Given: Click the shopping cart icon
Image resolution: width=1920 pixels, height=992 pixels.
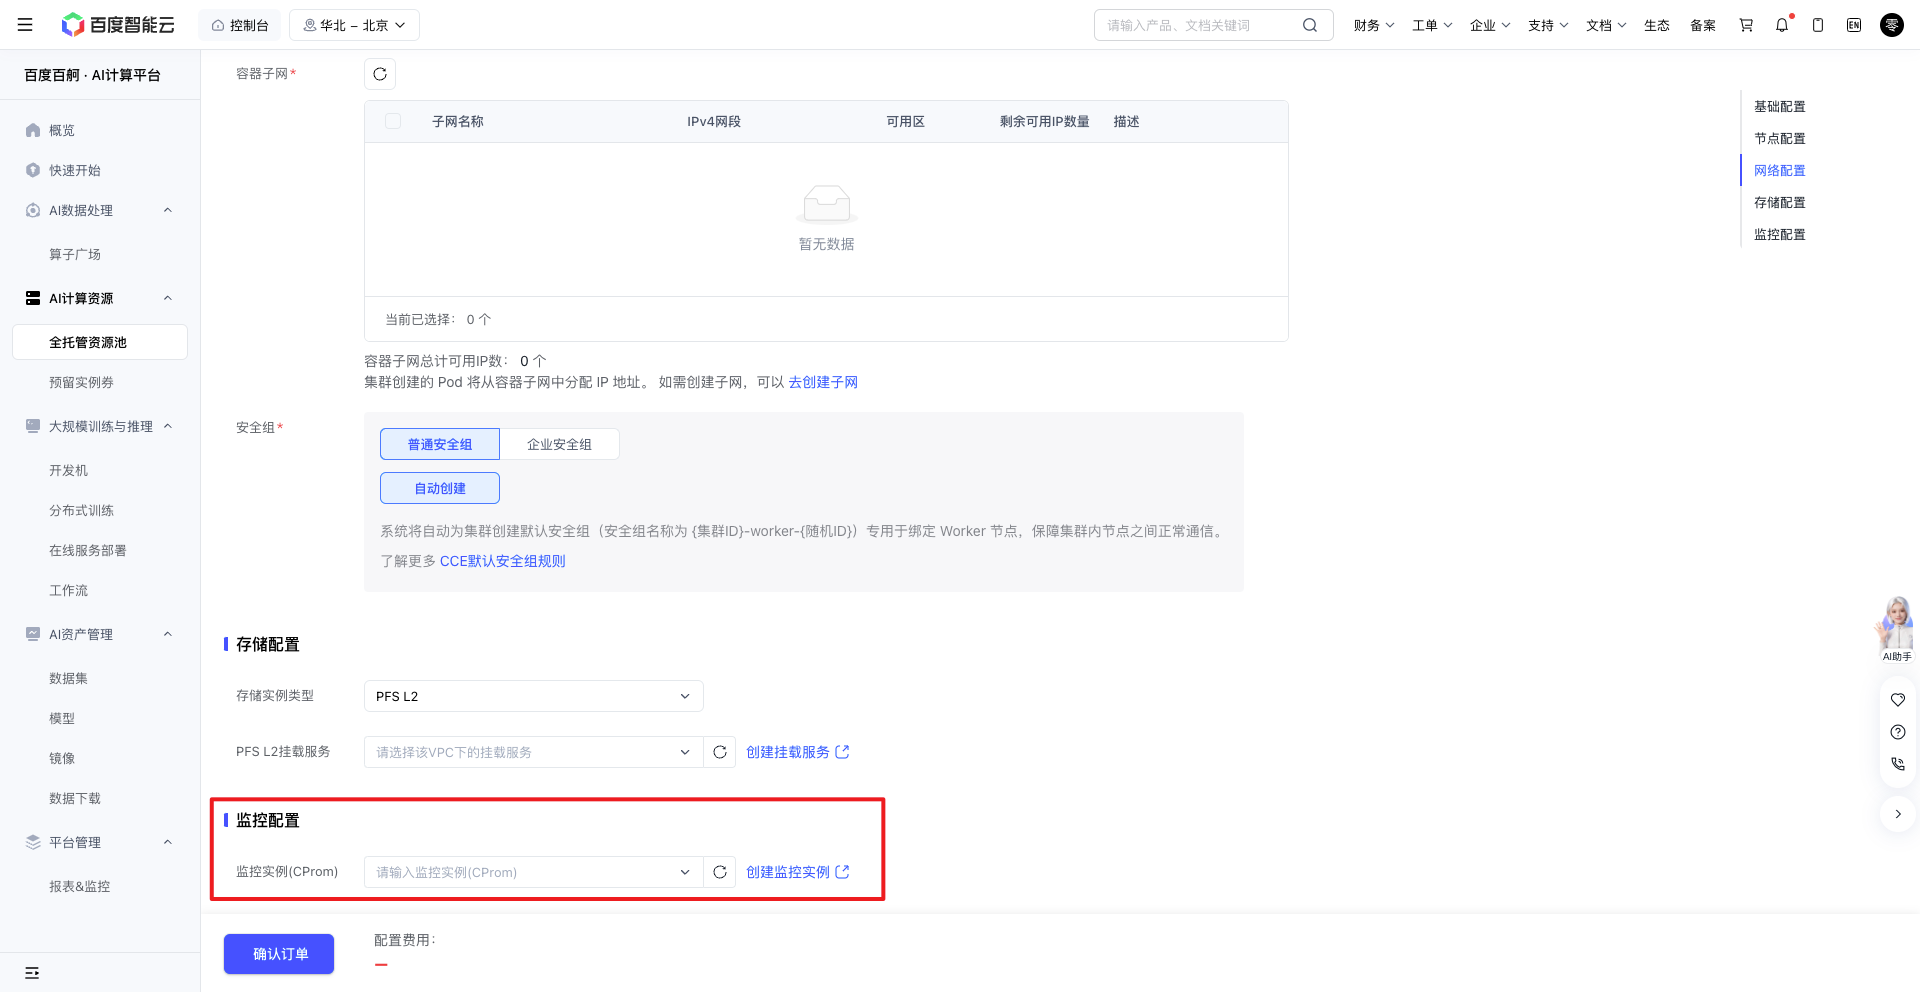Looking at the screenshot, I should [1746, 25].
